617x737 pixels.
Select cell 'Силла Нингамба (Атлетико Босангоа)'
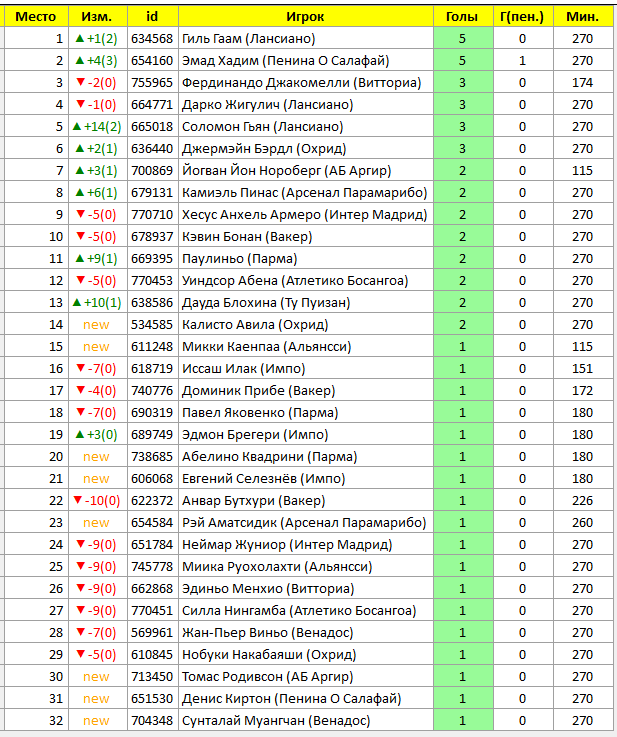pos(305,611)
